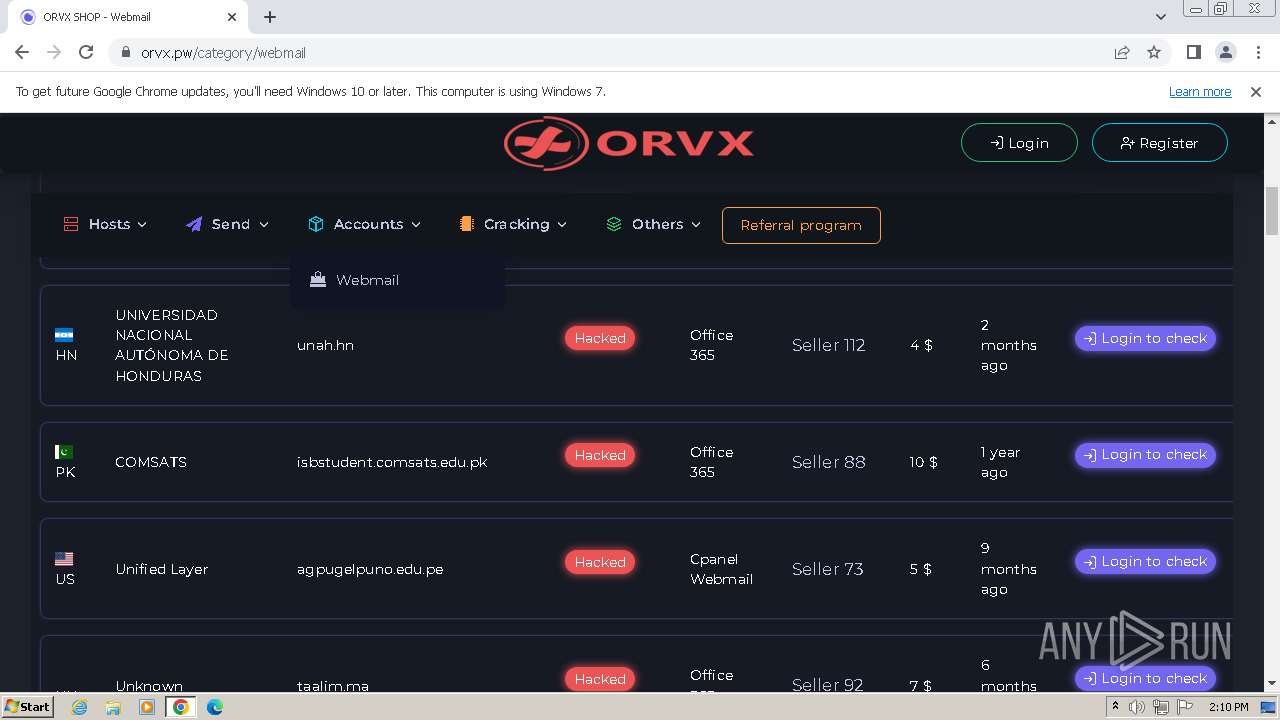Screen dimensions: 1280x720
Task: Click the Honduras flag icon
Action: point(64,335)
